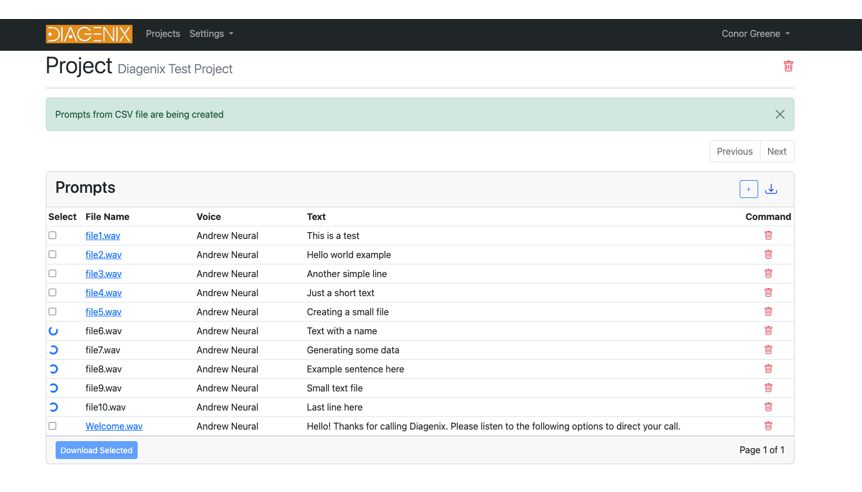Click the 'Page 1 of 1' indicator
This screenshot has height=492, width=862.
(761, 450)
